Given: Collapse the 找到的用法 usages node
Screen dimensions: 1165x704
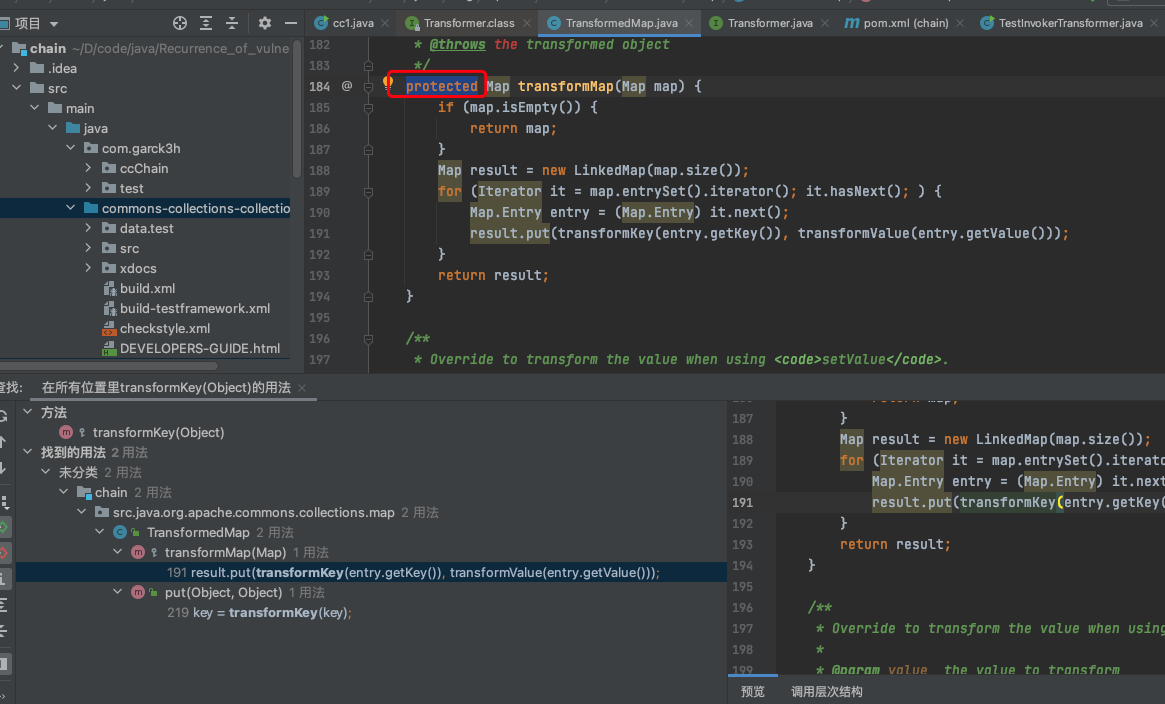Looking at the screenshot, I should [27, 452].
